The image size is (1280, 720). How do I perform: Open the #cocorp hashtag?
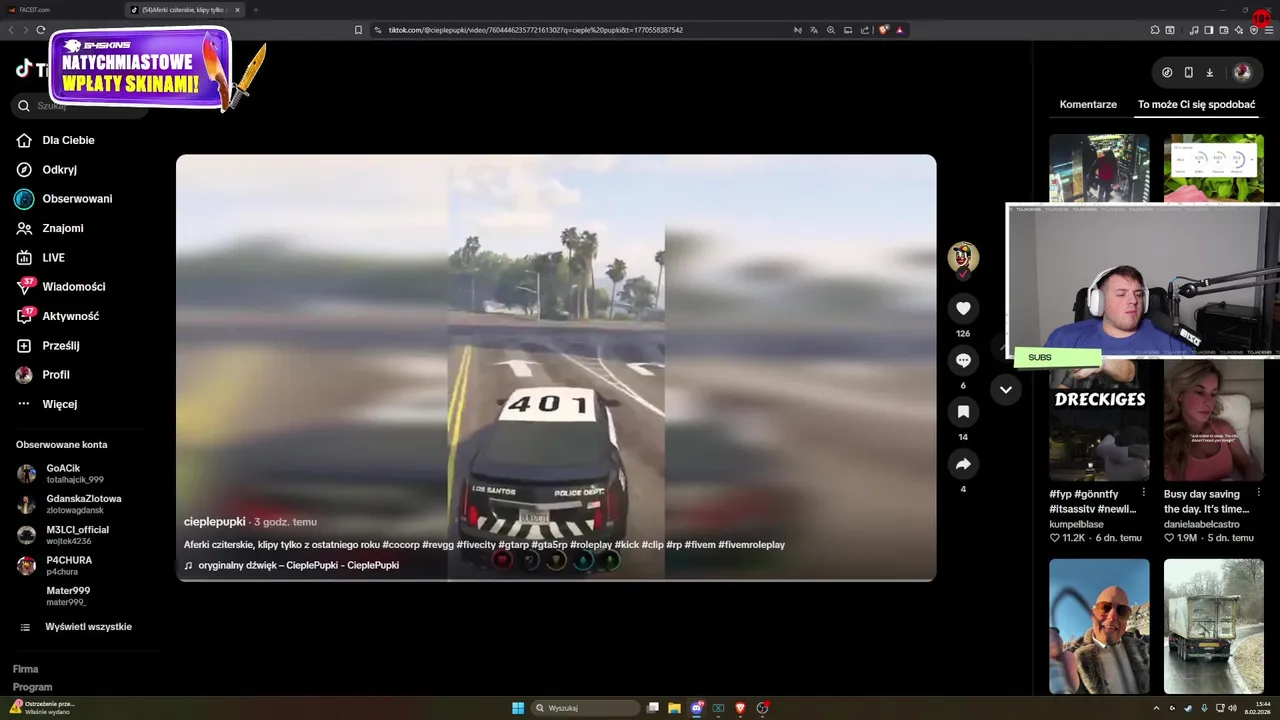tap(401, 545)
